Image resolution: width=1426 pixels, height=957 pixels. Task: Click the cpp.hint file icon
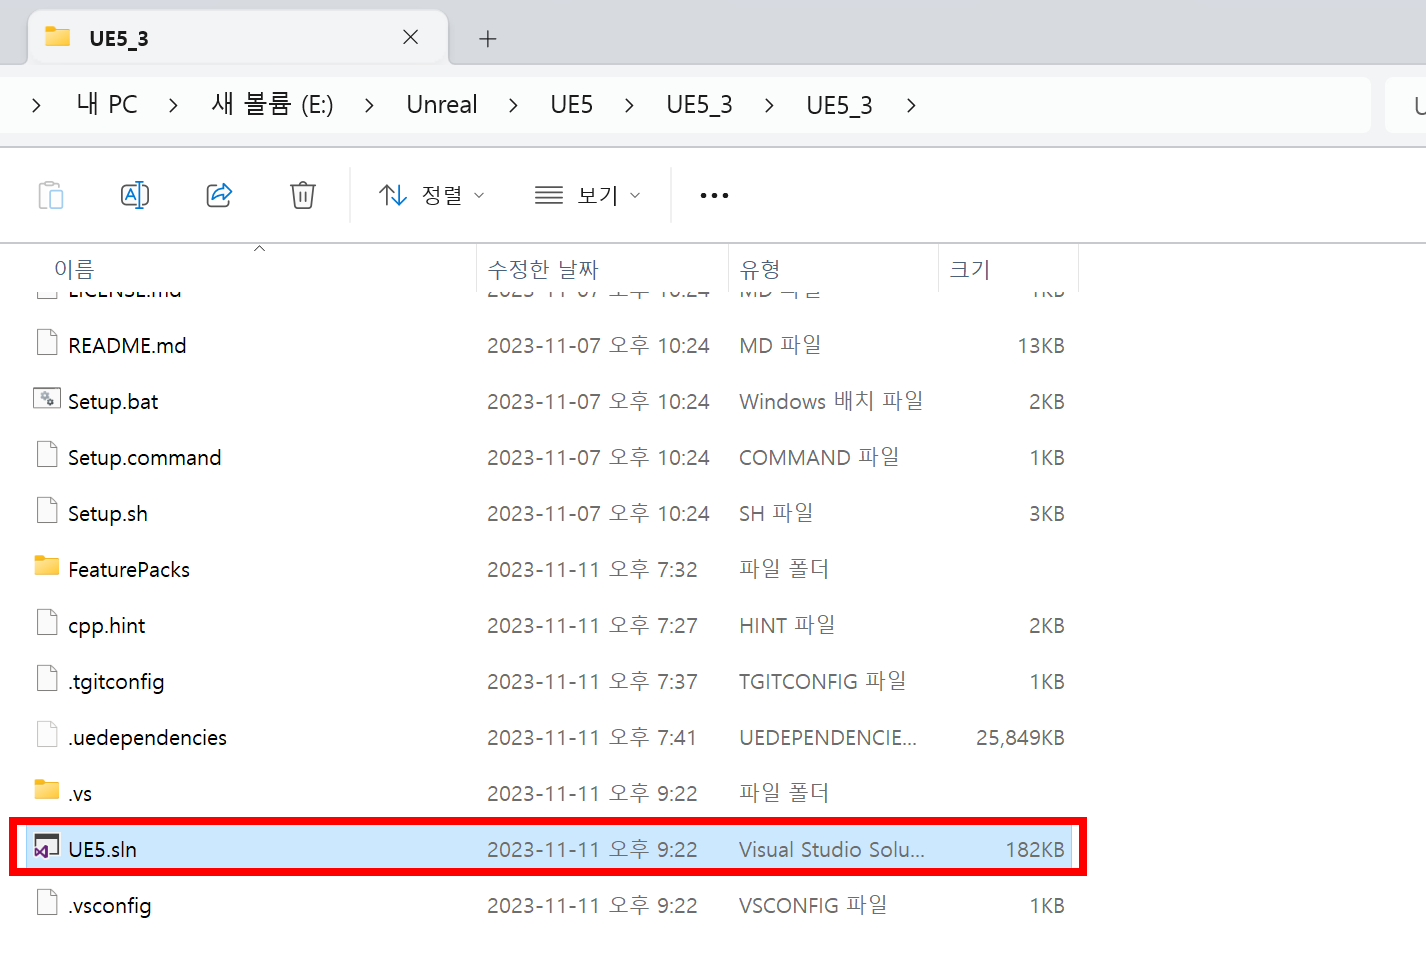coord(47,623)
